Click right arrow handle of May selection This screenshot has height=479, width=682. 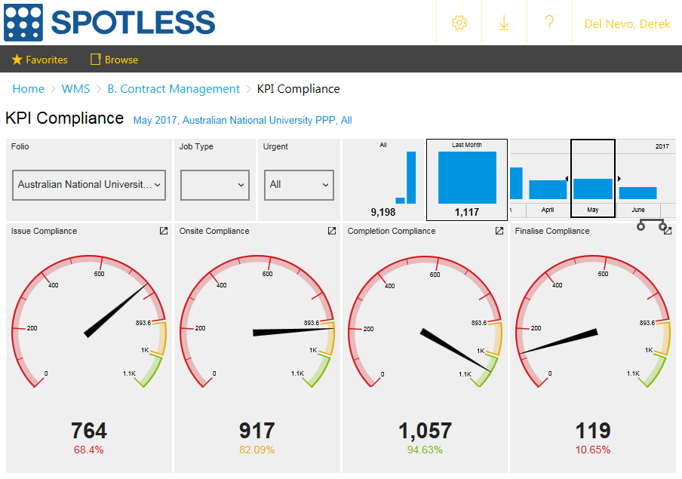click(x=619, y=179)
